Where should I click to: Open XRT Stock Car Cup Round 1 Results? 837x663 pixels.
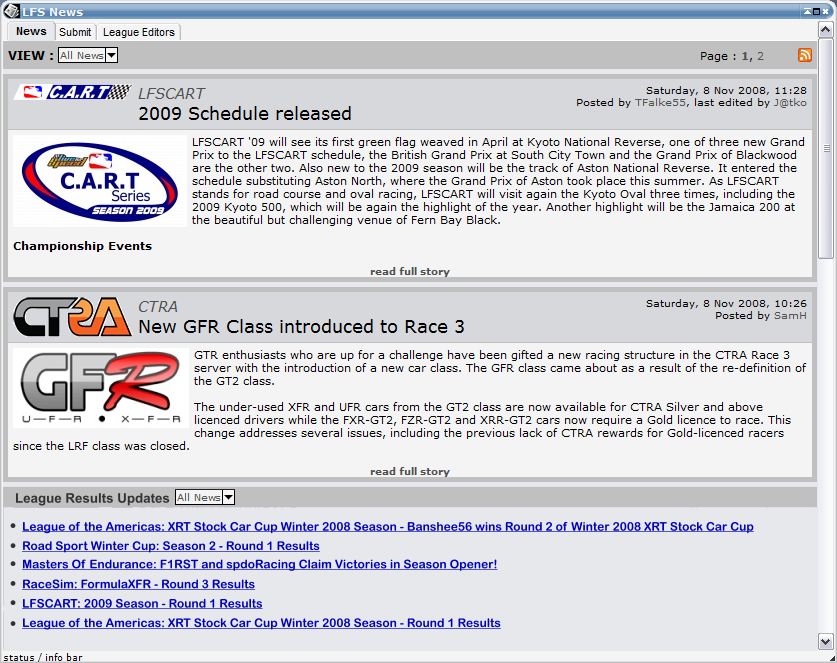[x=261, y=622]
